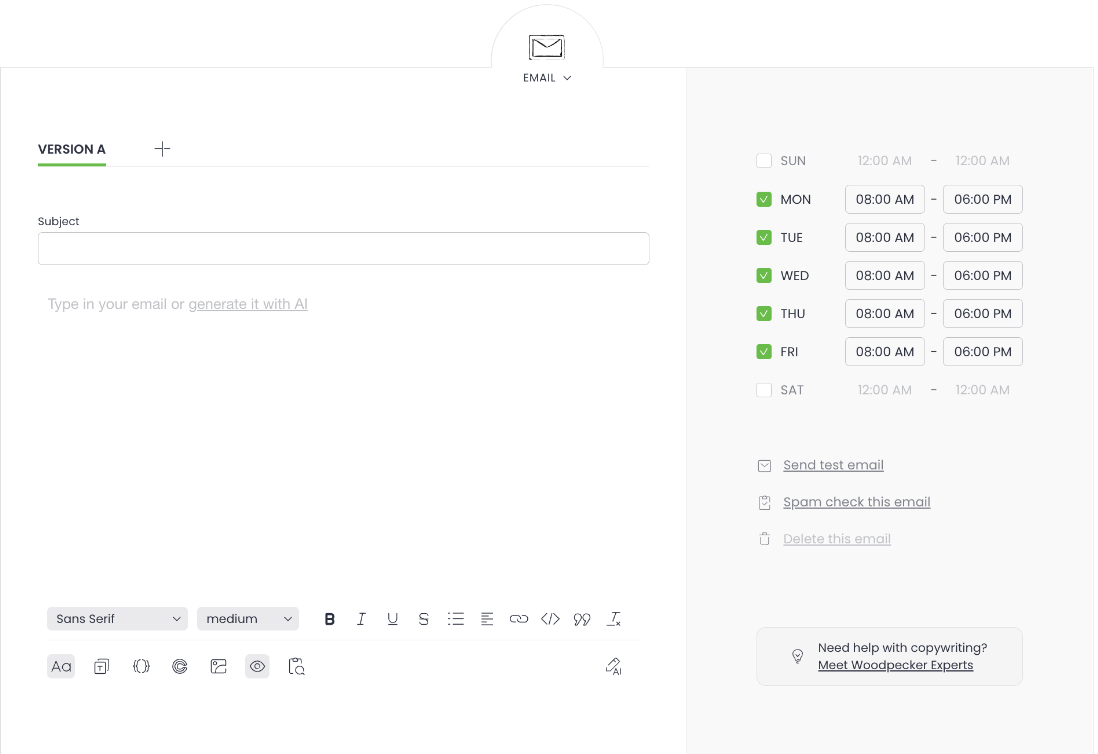Add a new version with the plus button
This screenshot has width=1098, height=754.
[x=162, y=148]
